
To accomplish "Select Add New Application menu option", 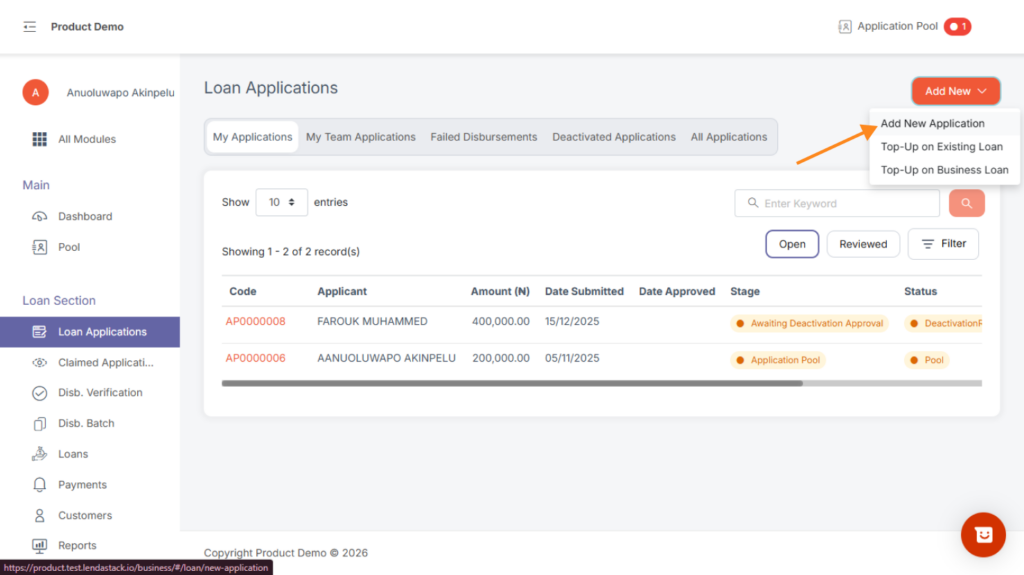I will click(932, 124).
